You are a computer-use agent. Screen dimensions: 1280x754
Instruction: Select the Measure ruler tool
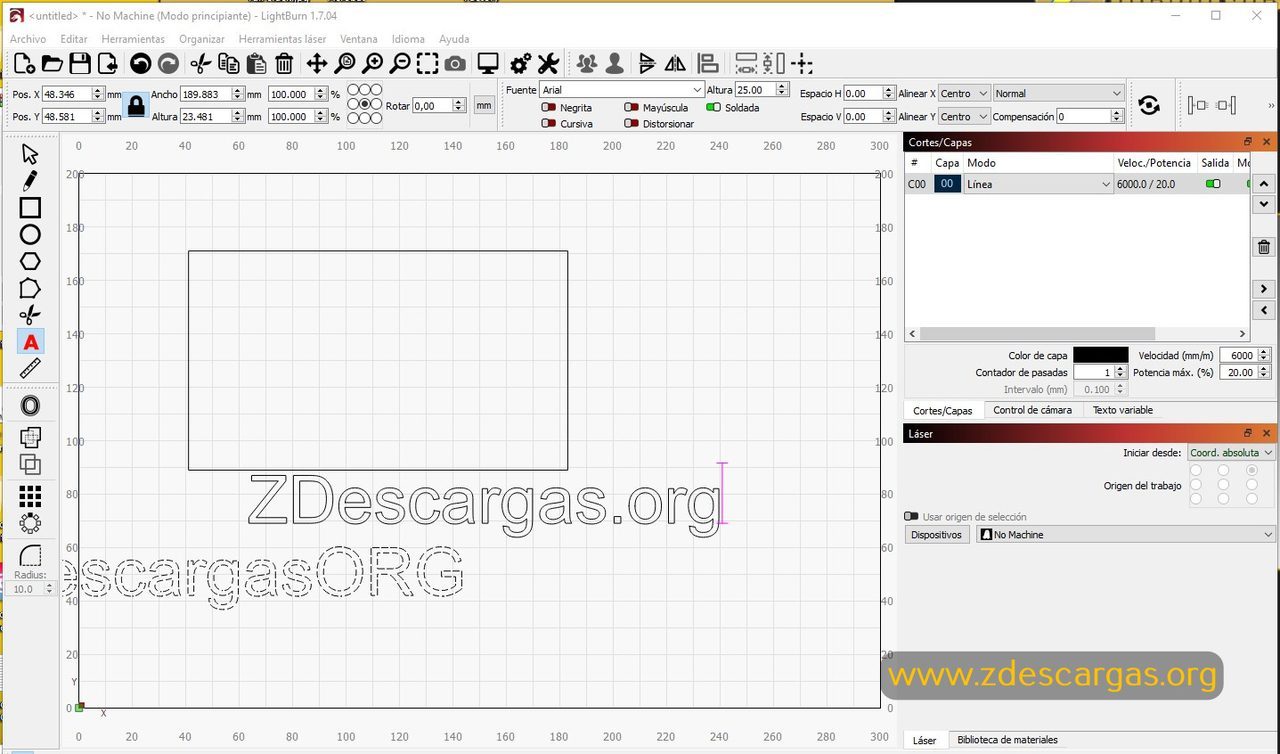click(30, 369)
